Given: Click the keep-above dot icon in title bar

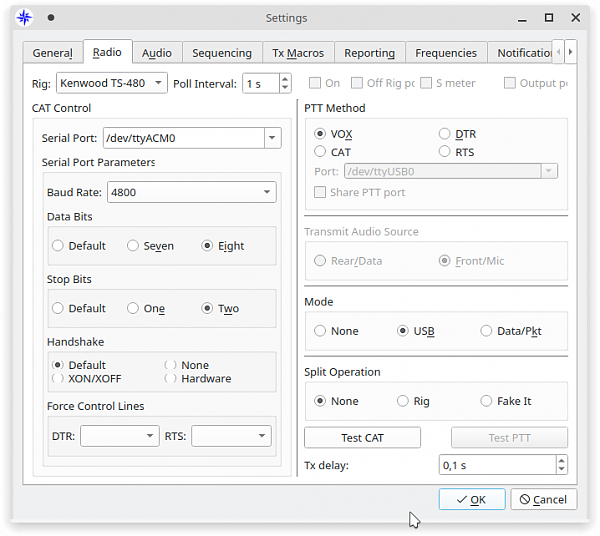Looking at the screenshot, I should [x=51, y=17].
